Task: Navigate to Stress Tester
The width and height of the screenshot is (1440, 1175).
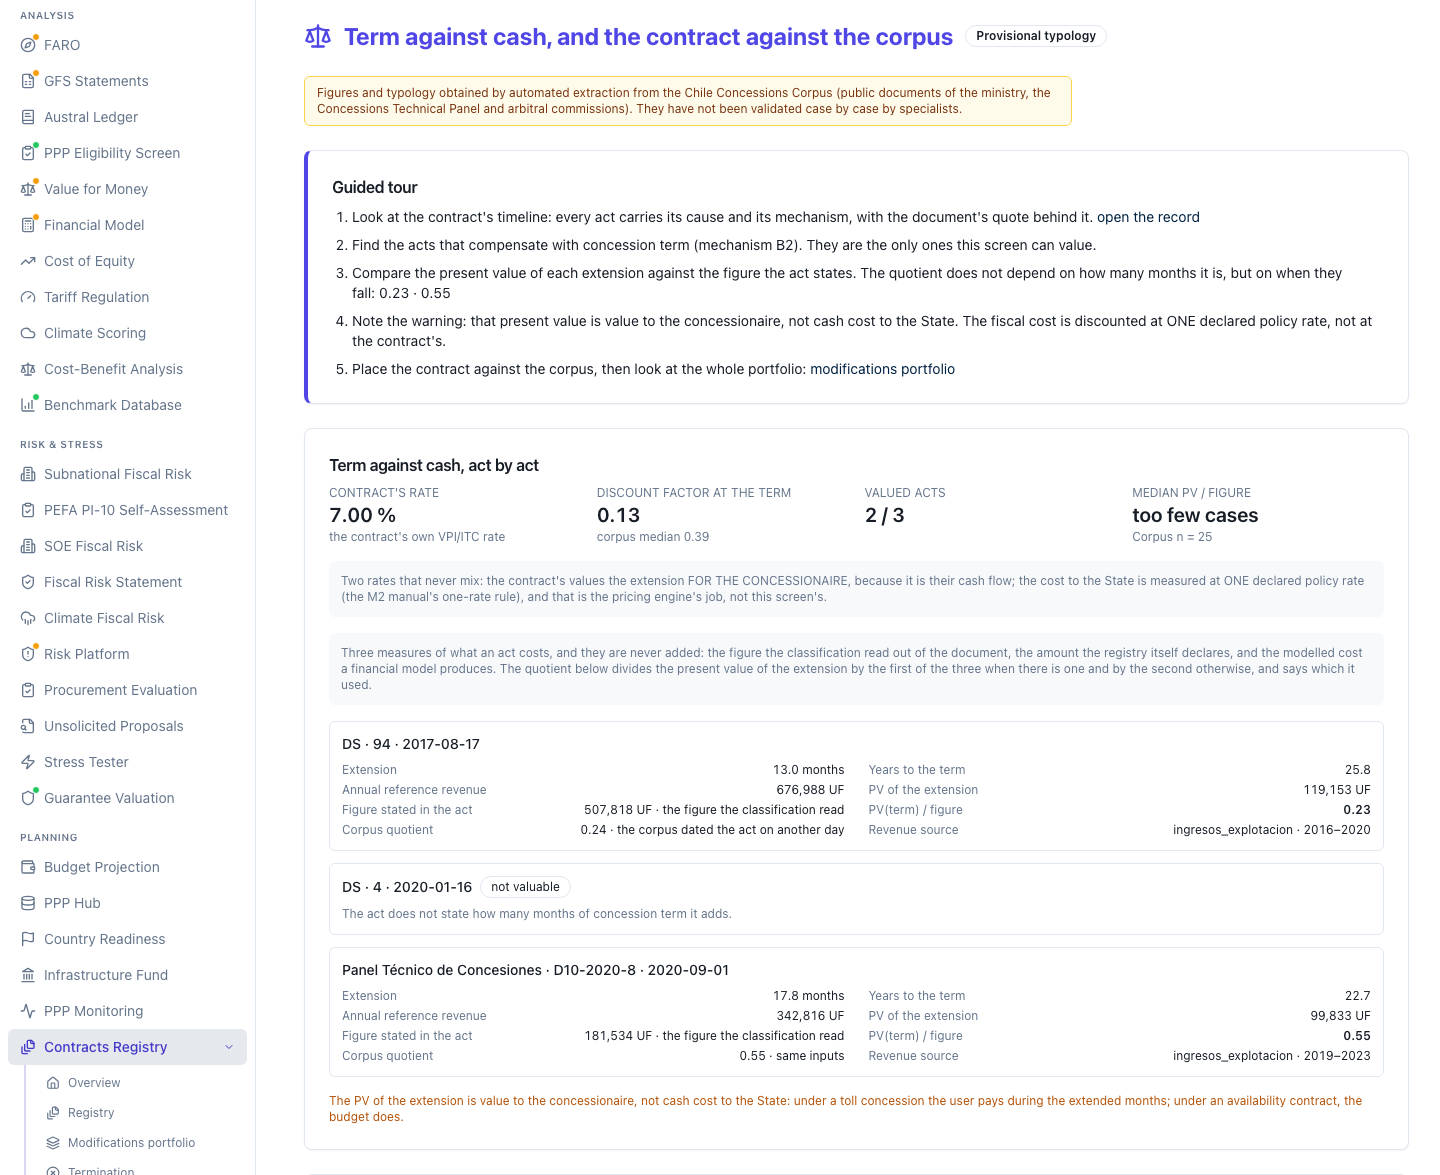Action: [86, 762]
